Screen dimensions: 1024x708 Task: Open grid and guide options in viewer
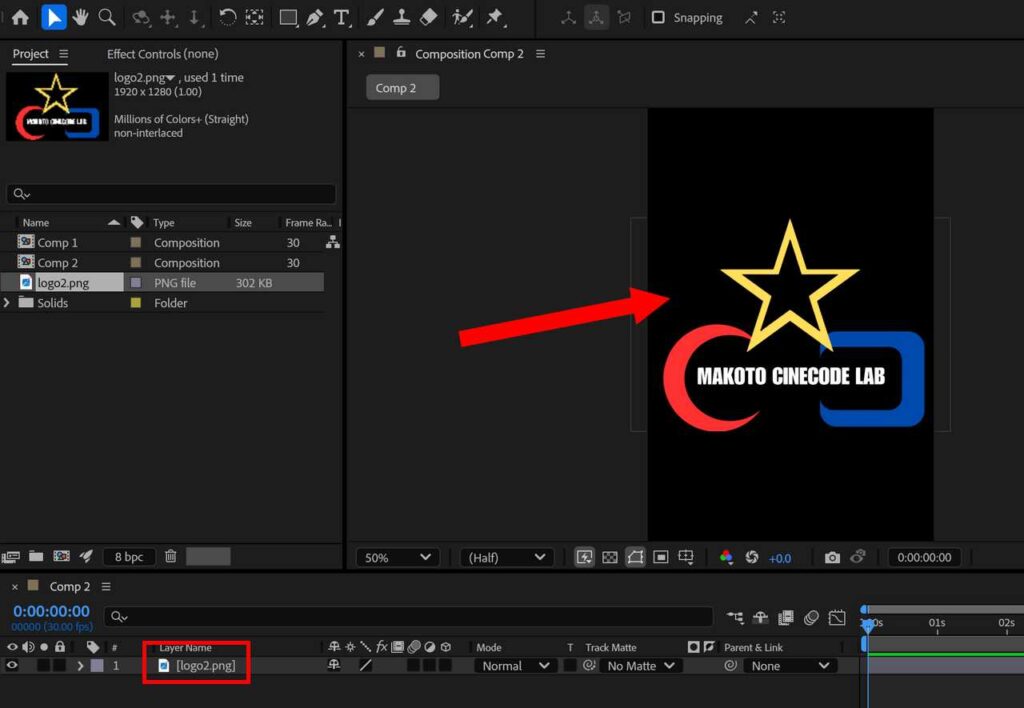(686, 557)
